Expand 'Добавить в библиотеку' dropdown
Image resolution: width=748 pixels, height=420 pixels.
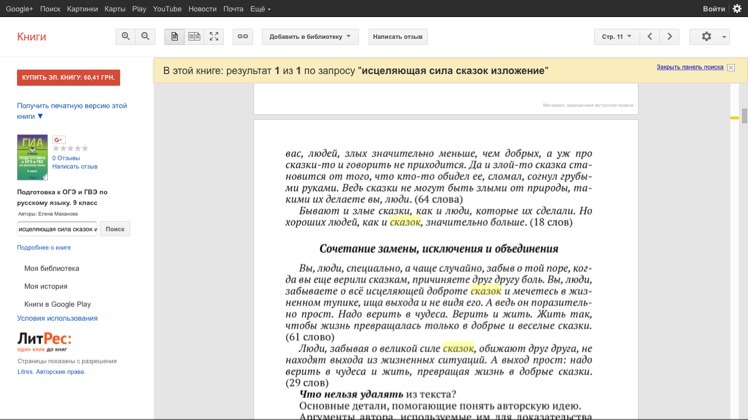click(310, 37)
